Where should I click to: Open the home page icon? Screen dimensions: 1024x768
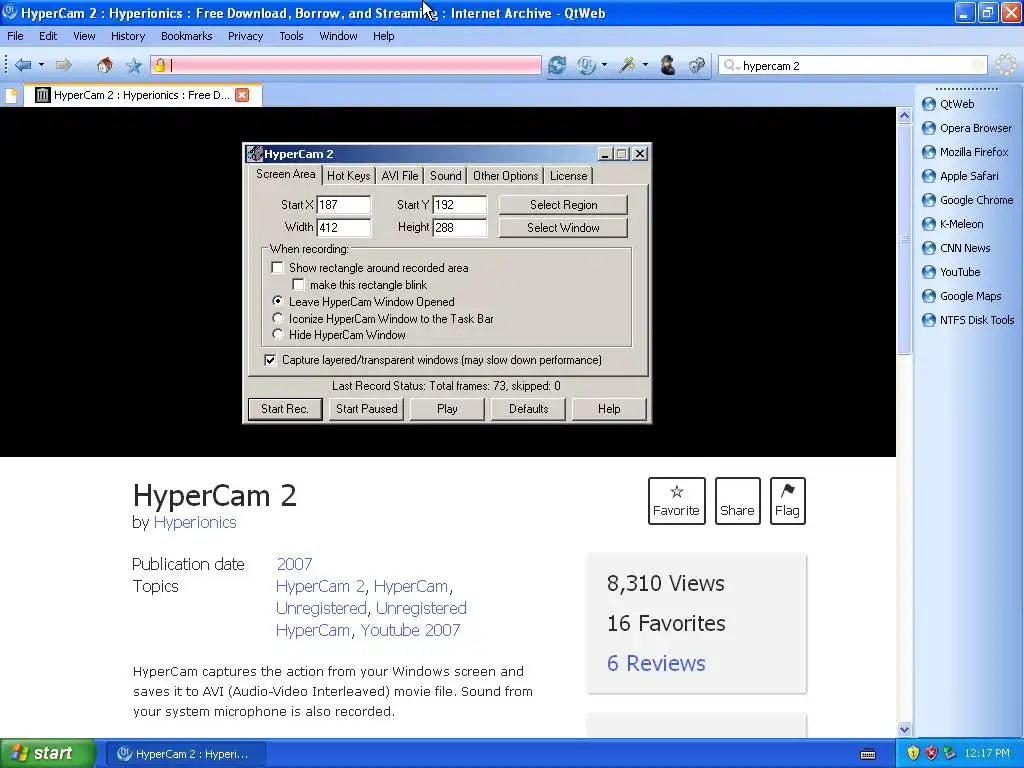click(104, 65)
